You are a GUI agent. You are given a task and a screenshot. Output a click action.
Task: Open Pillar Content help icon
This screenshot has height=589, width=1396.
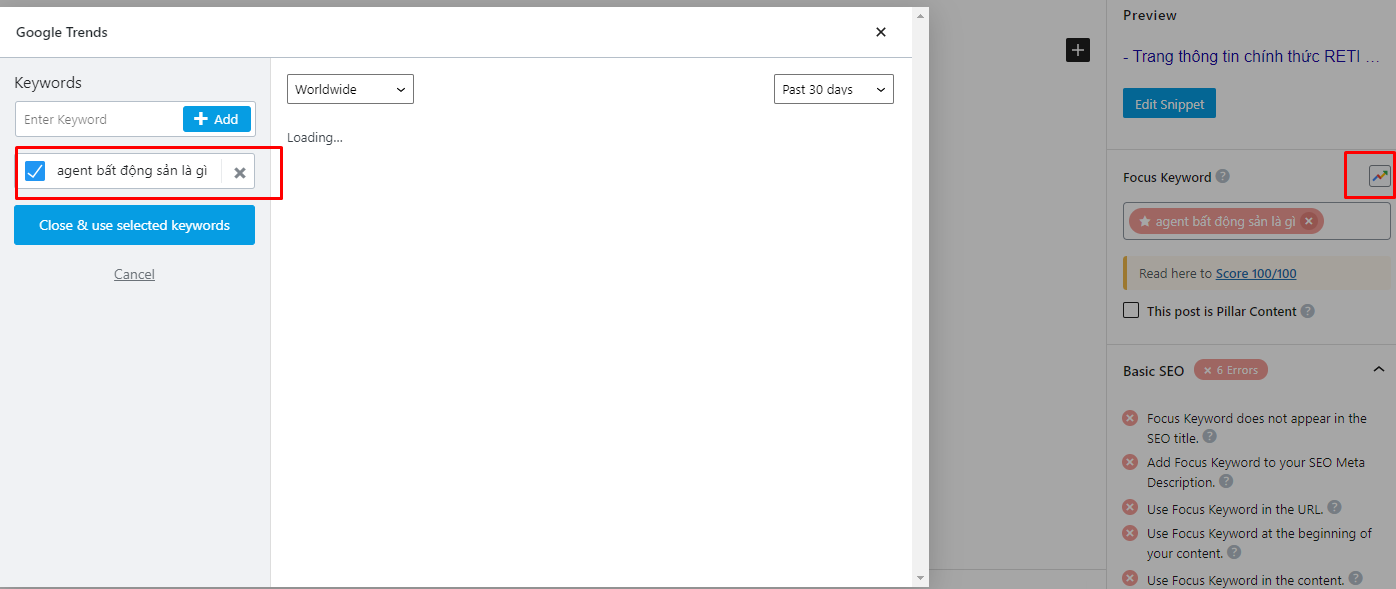(x=1308, y=311)
